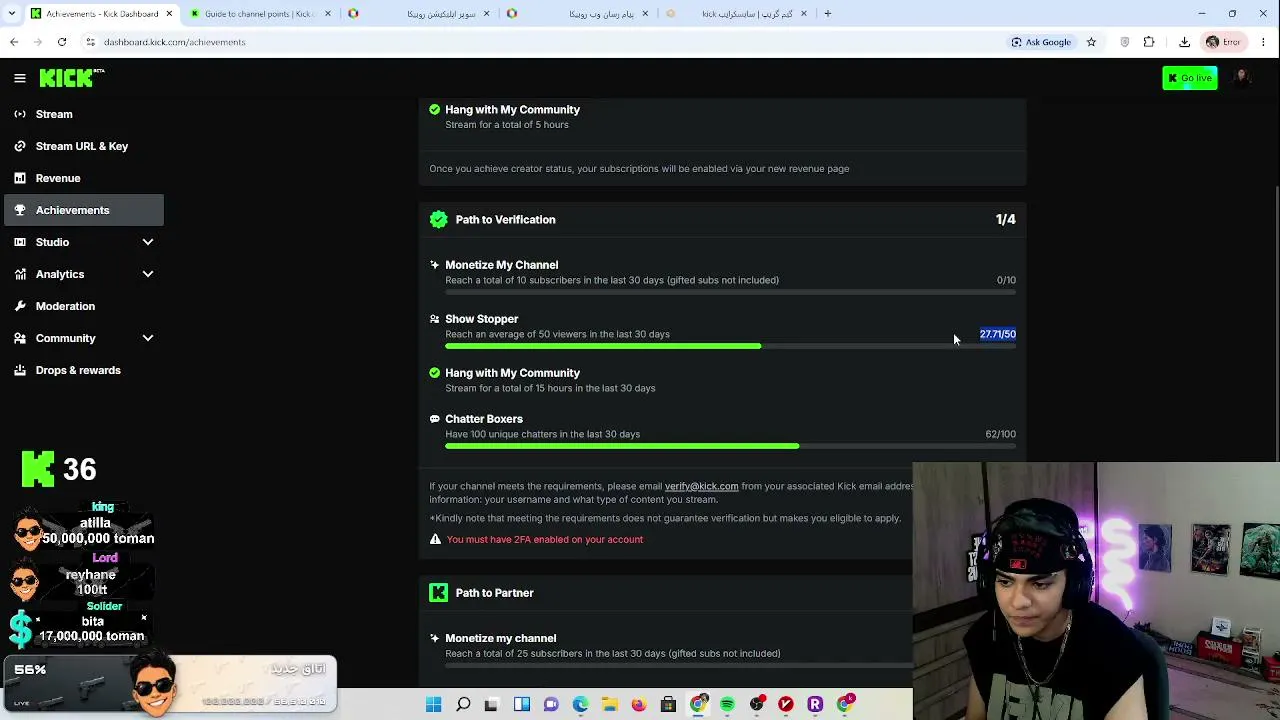Close the Achievements - Kick Dashboard tab
1280x720 pixels.
click(169, 14)
